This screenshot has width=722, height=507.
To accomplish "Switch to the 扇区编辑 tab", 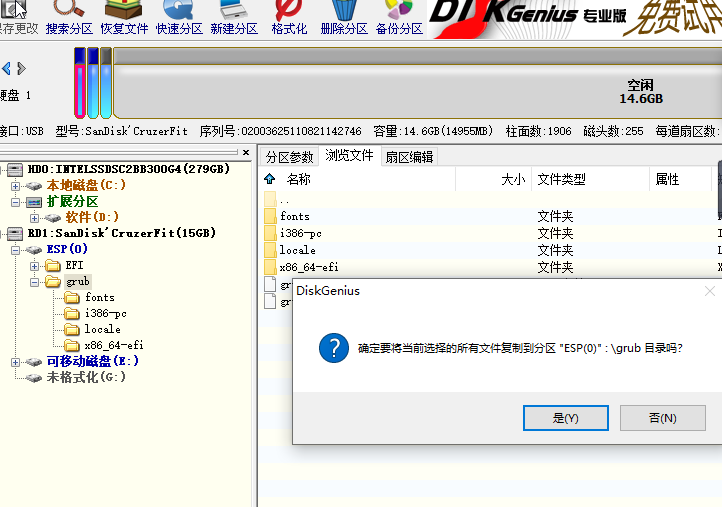I will [x=409, y=157].
